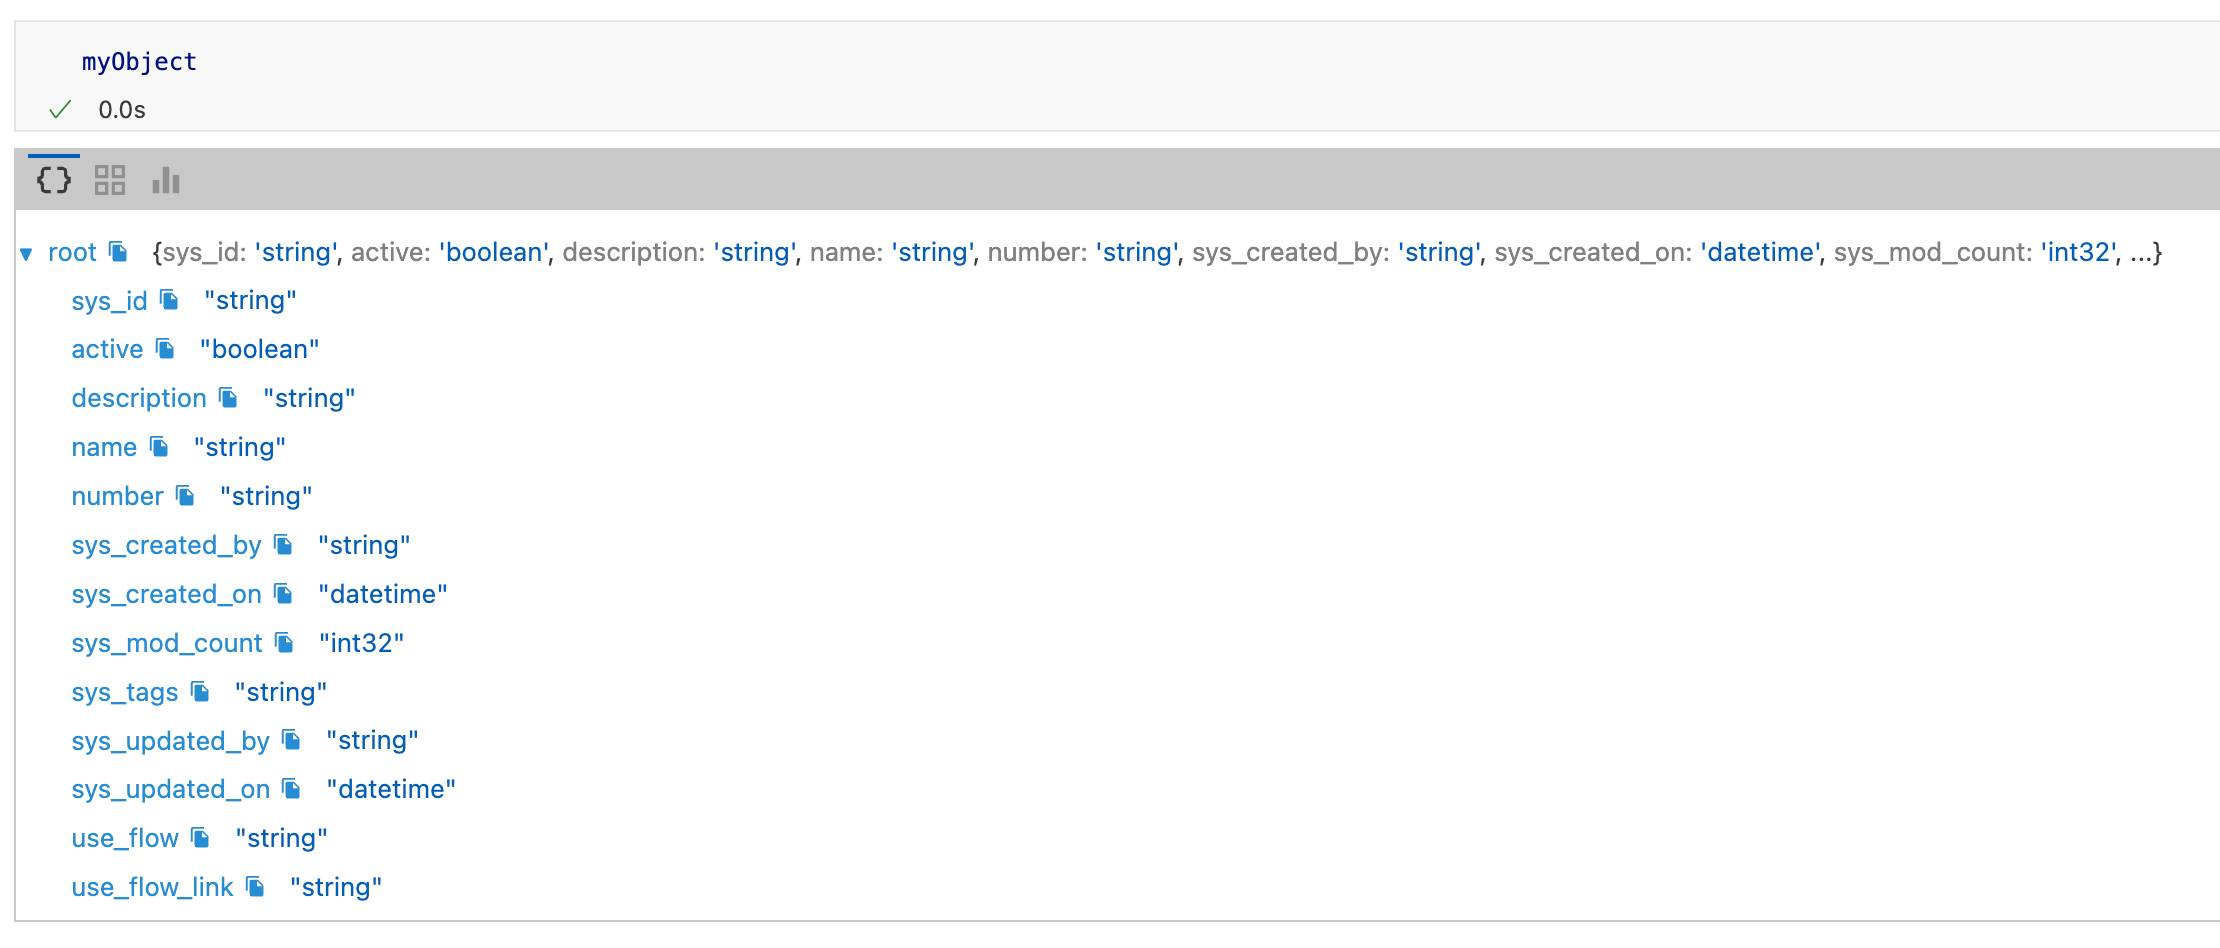This screenshot has width=2220, height=948.
Task: Click the root object summary preview
Action: pyautogui.click(x=1156, y=252)
